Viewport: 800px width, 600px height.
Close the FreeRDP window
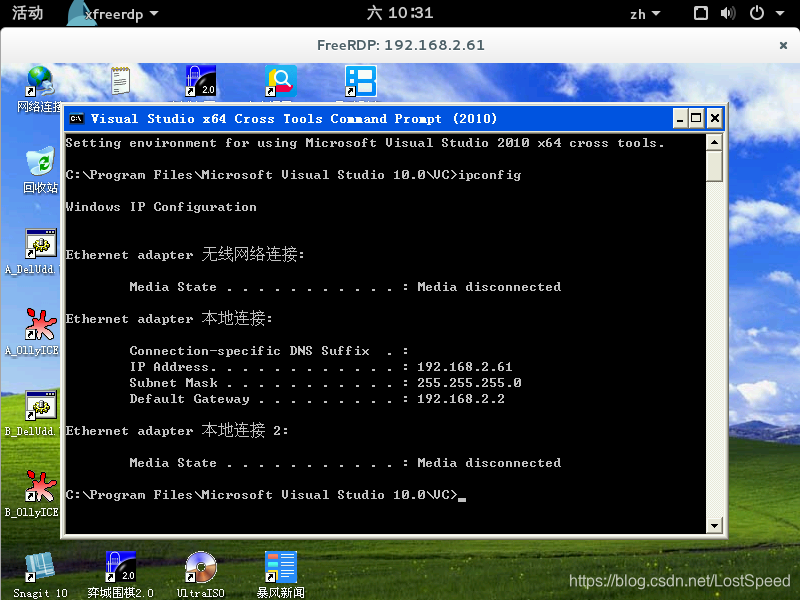coord(783,45)
